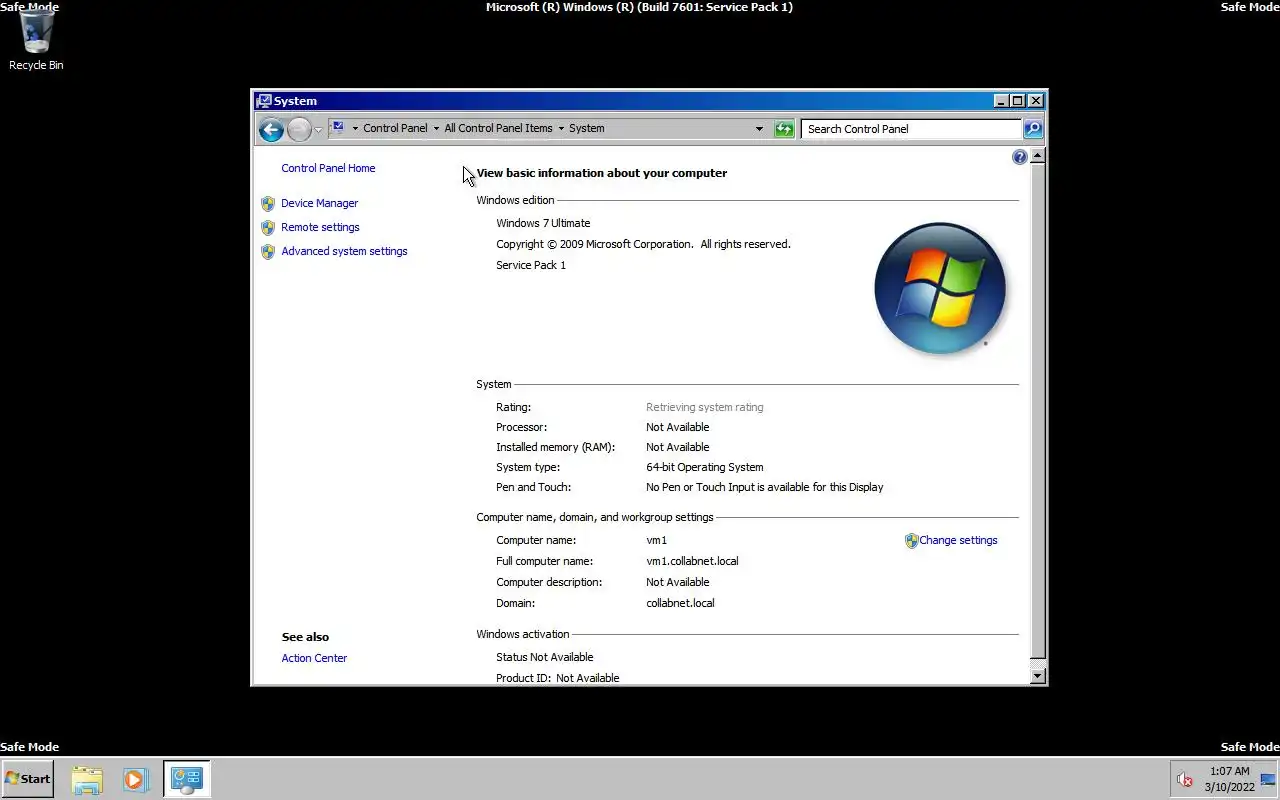Launch Windows Media Player from the taskbar
This screenshot has width=1280, height=800.
coord(135,779)
